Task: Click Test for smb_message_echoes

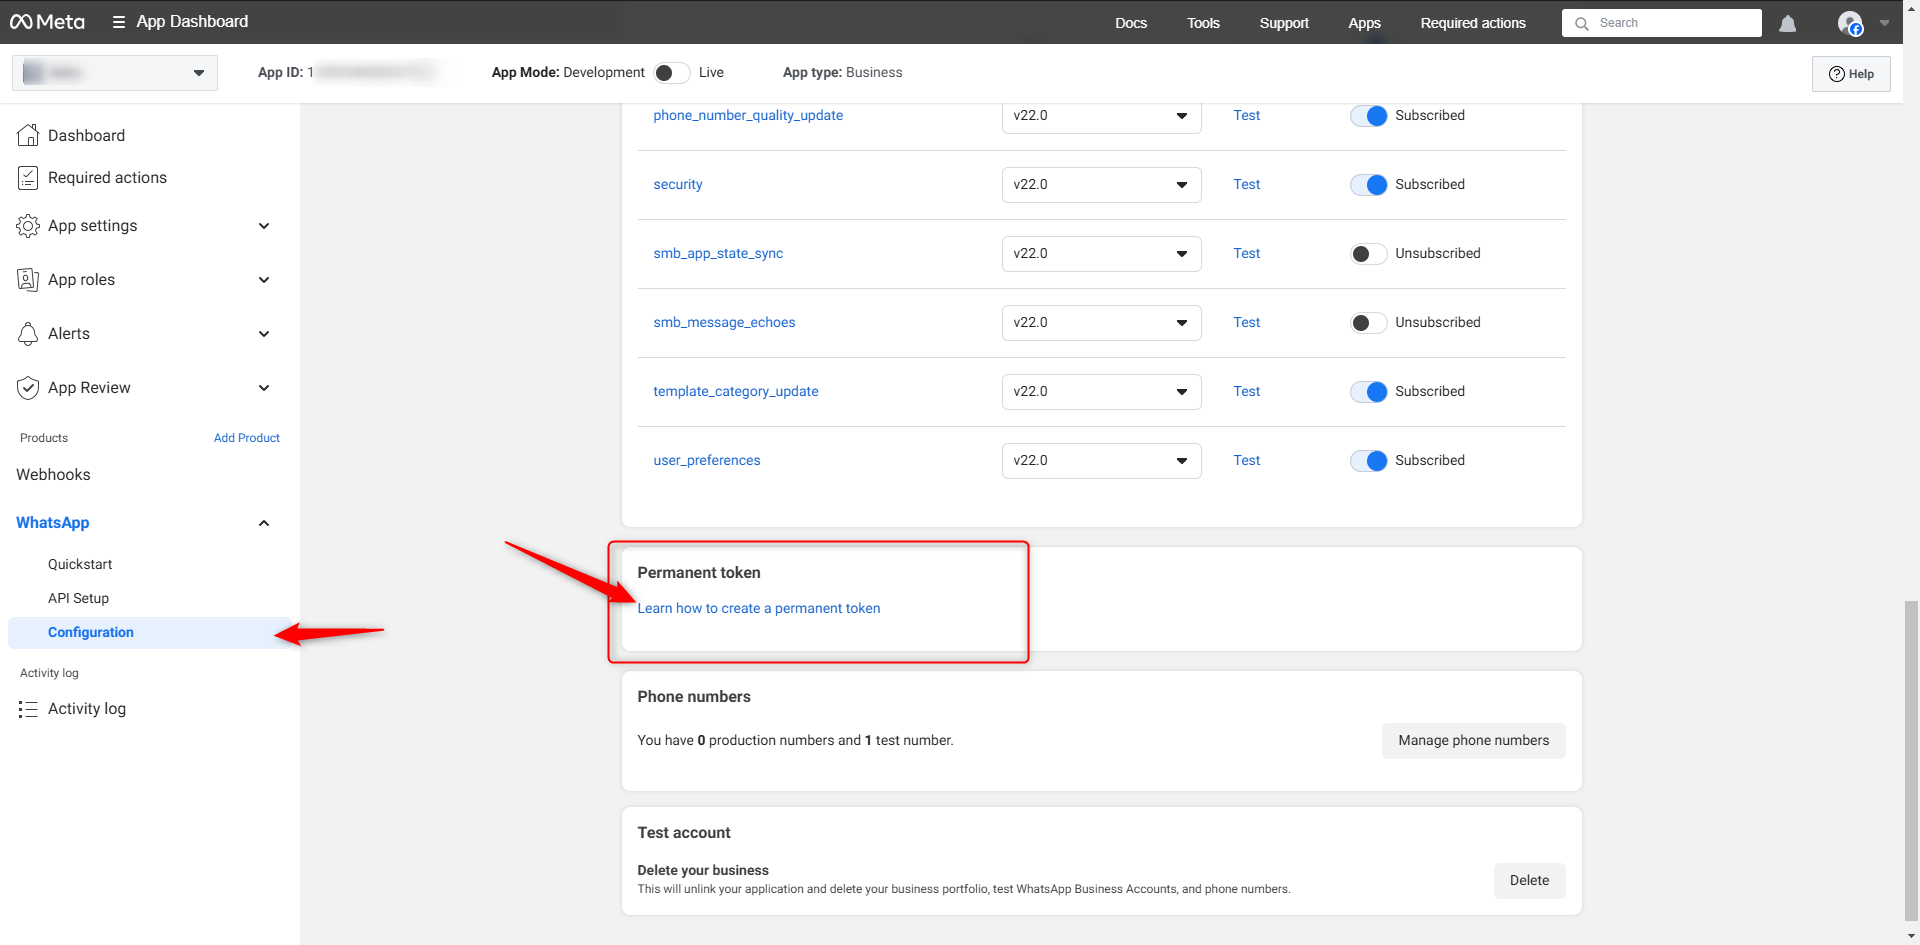Action: pyautogui.click(x=1246, y=323)
